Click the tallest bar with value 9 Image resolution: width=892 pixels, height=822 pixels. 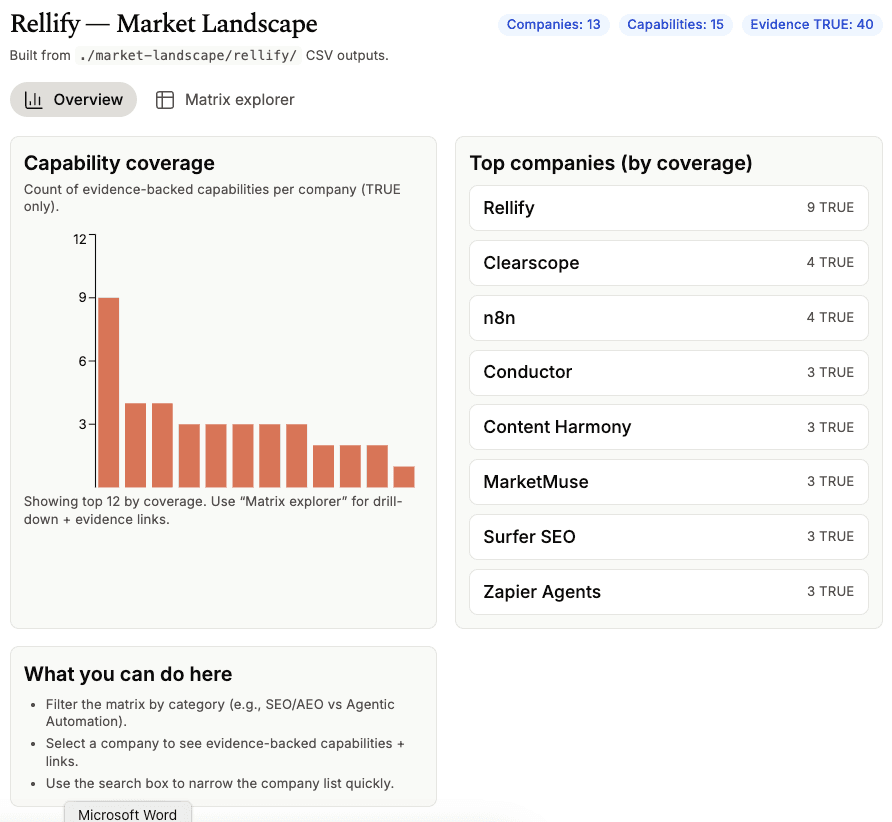click(109, 393)
